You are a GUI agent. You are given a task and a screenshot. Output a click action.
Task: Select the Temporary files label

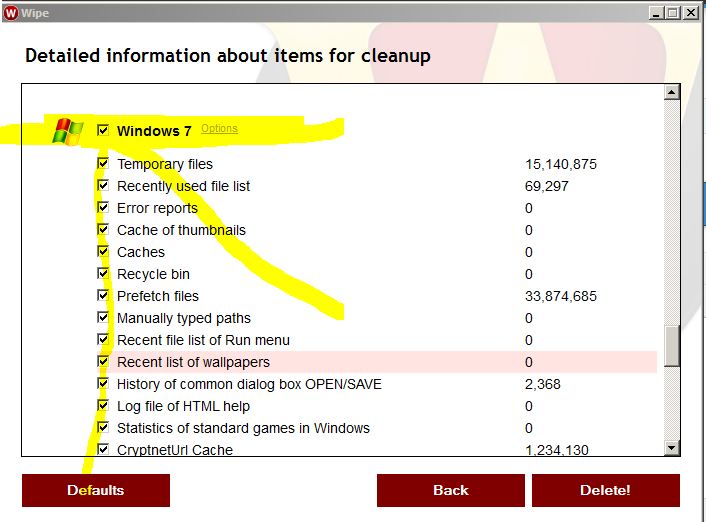click(165, 164)
